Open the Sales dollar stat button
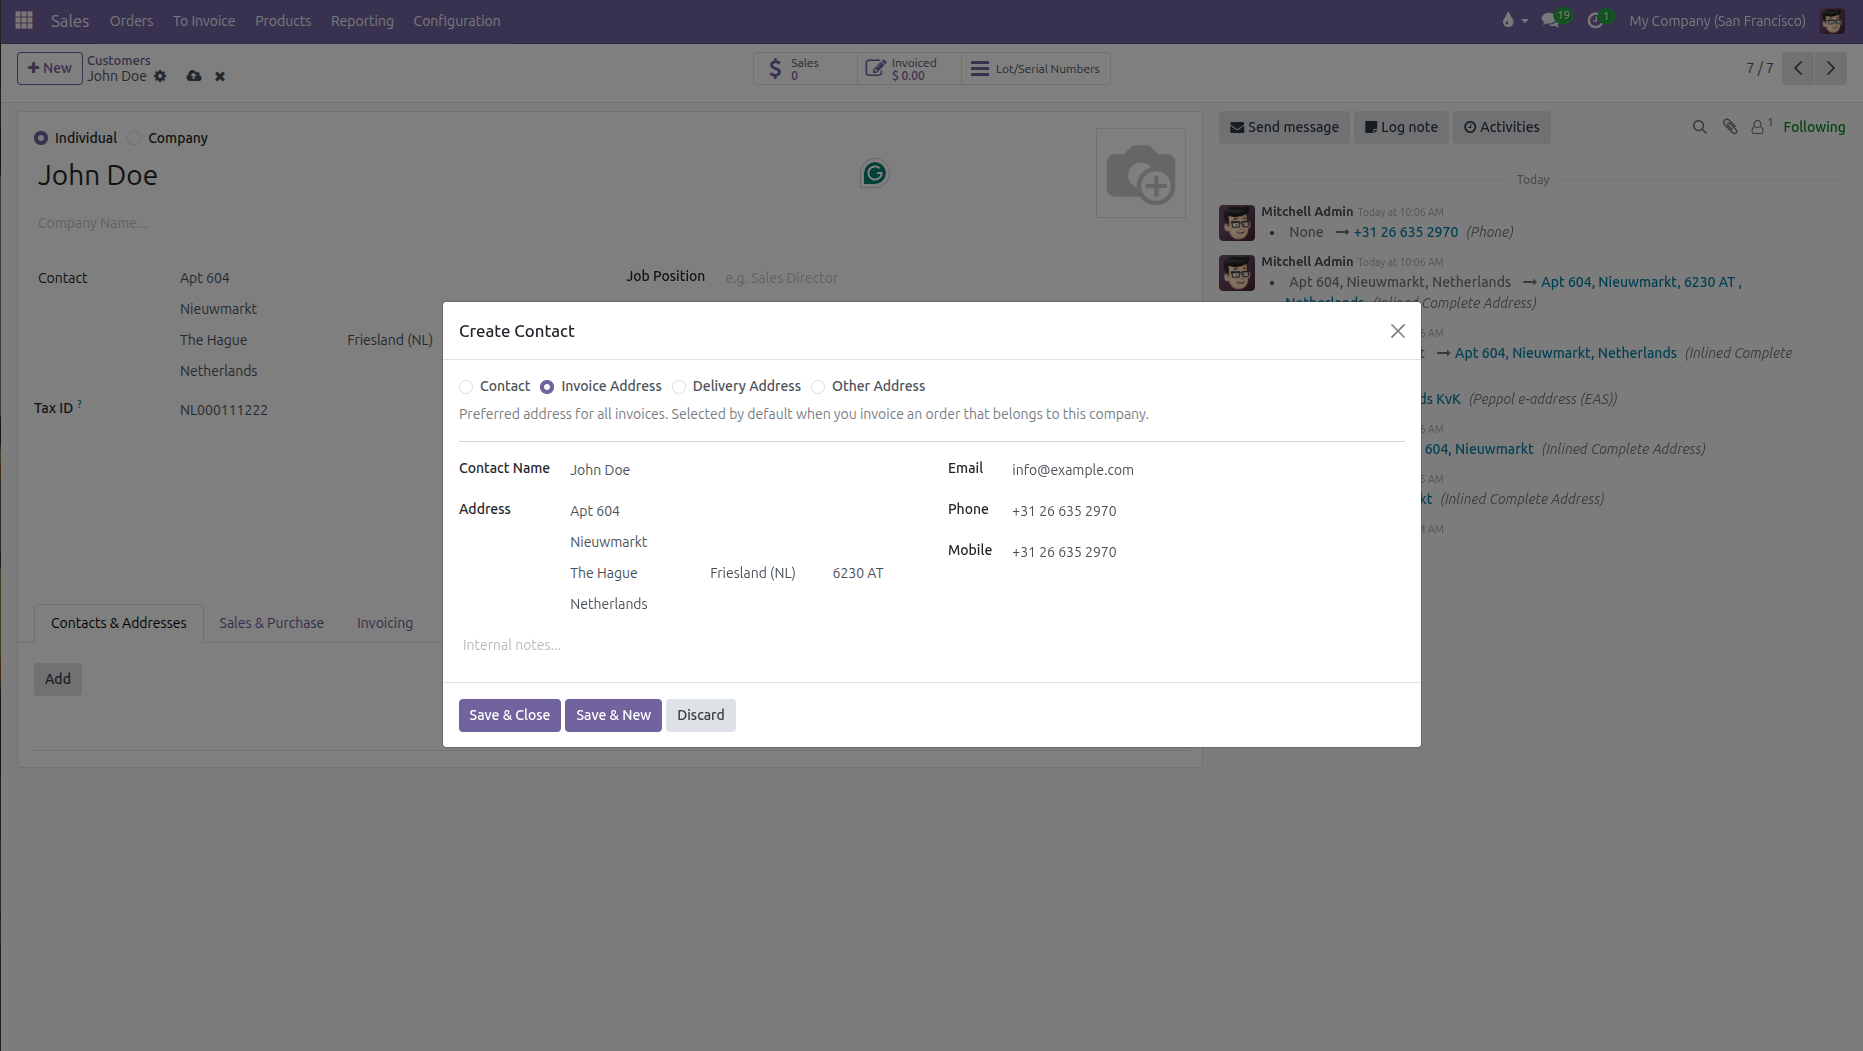This screenshot has width=1863, height=1051. pos(805,68)
